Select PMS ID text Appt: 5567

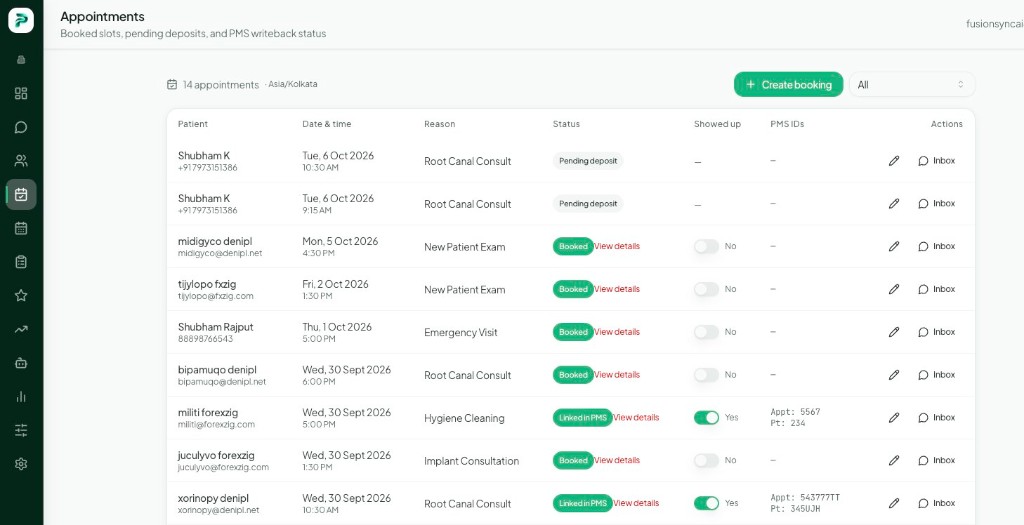[x=795, y=412]
